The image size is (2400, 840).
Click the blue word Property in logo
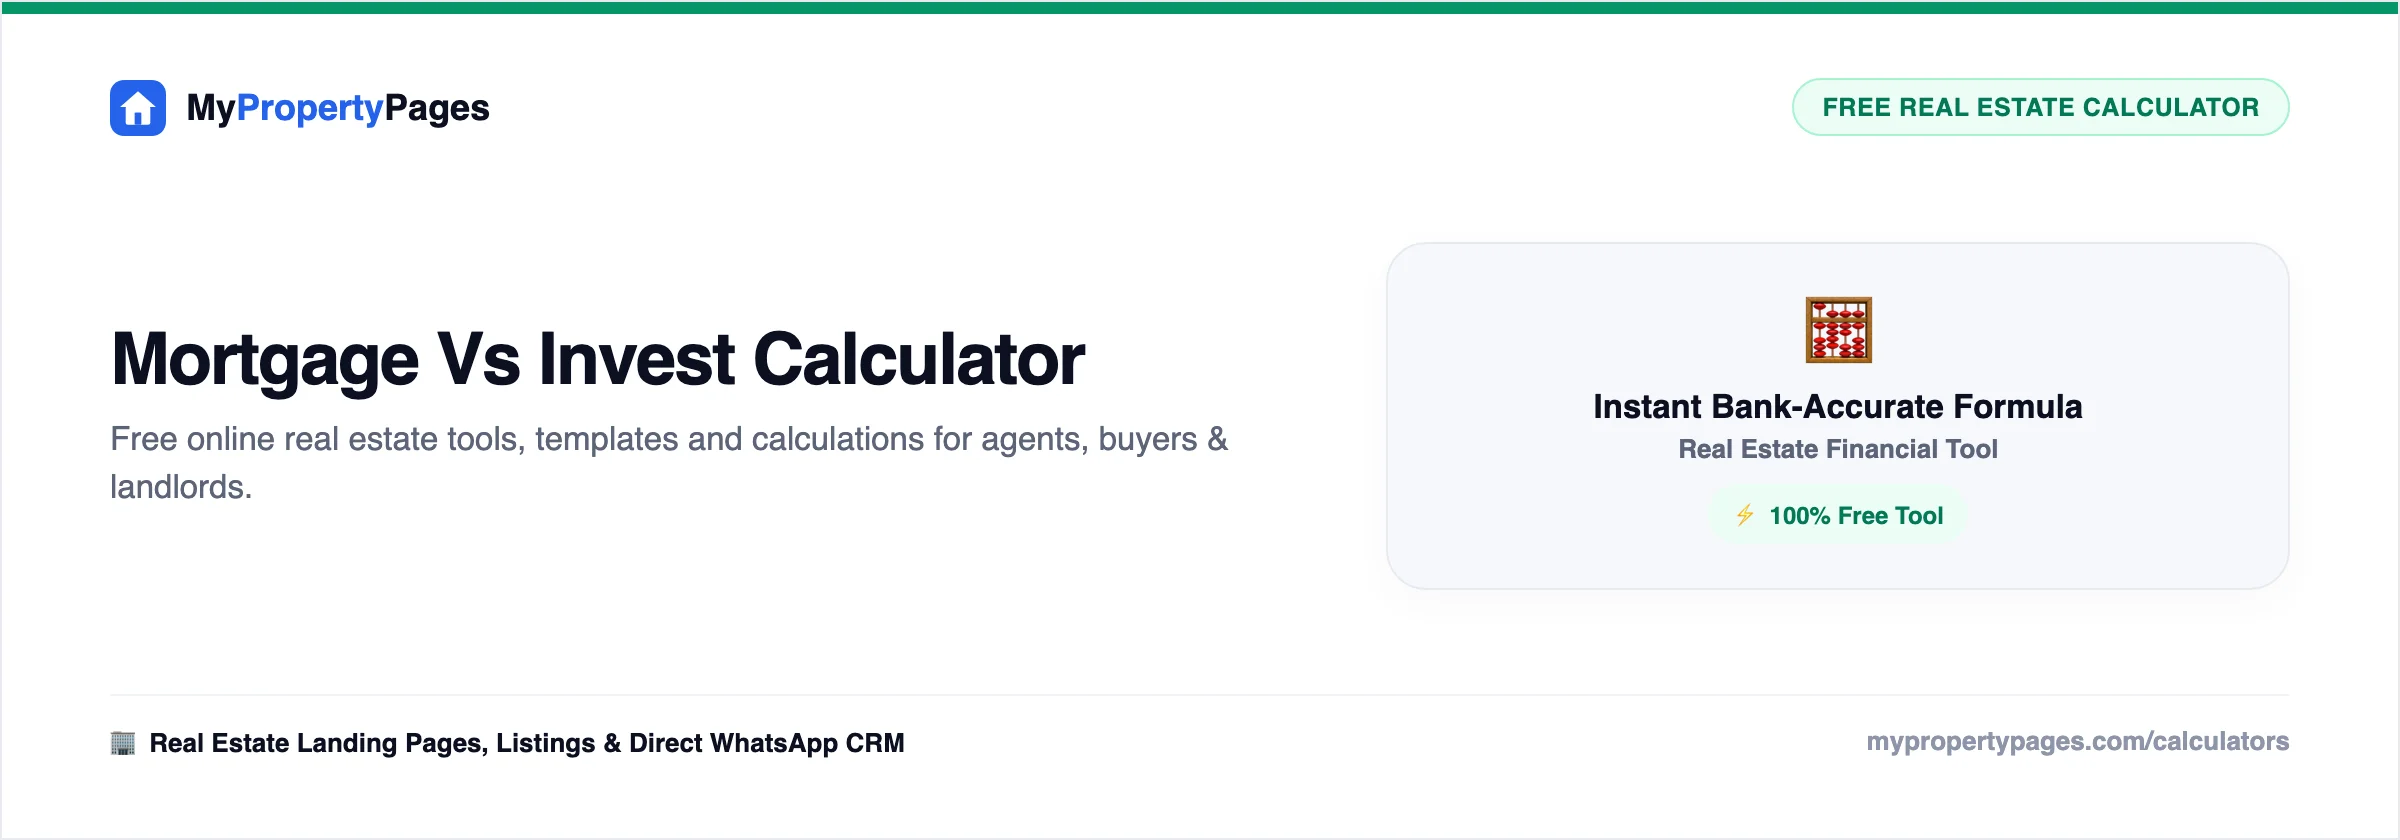[x=310, y=108]
